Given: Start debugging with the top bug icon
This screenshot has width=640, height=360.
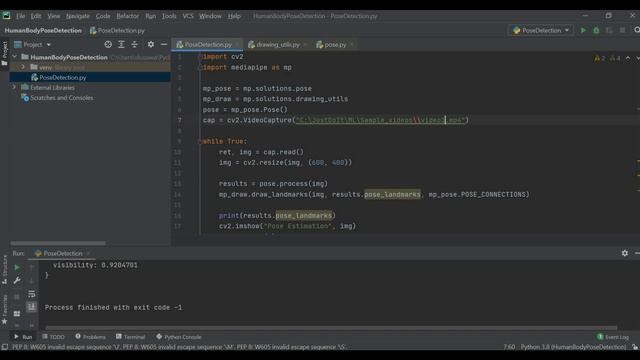Looking at the screenshot, I should (596, 30).
